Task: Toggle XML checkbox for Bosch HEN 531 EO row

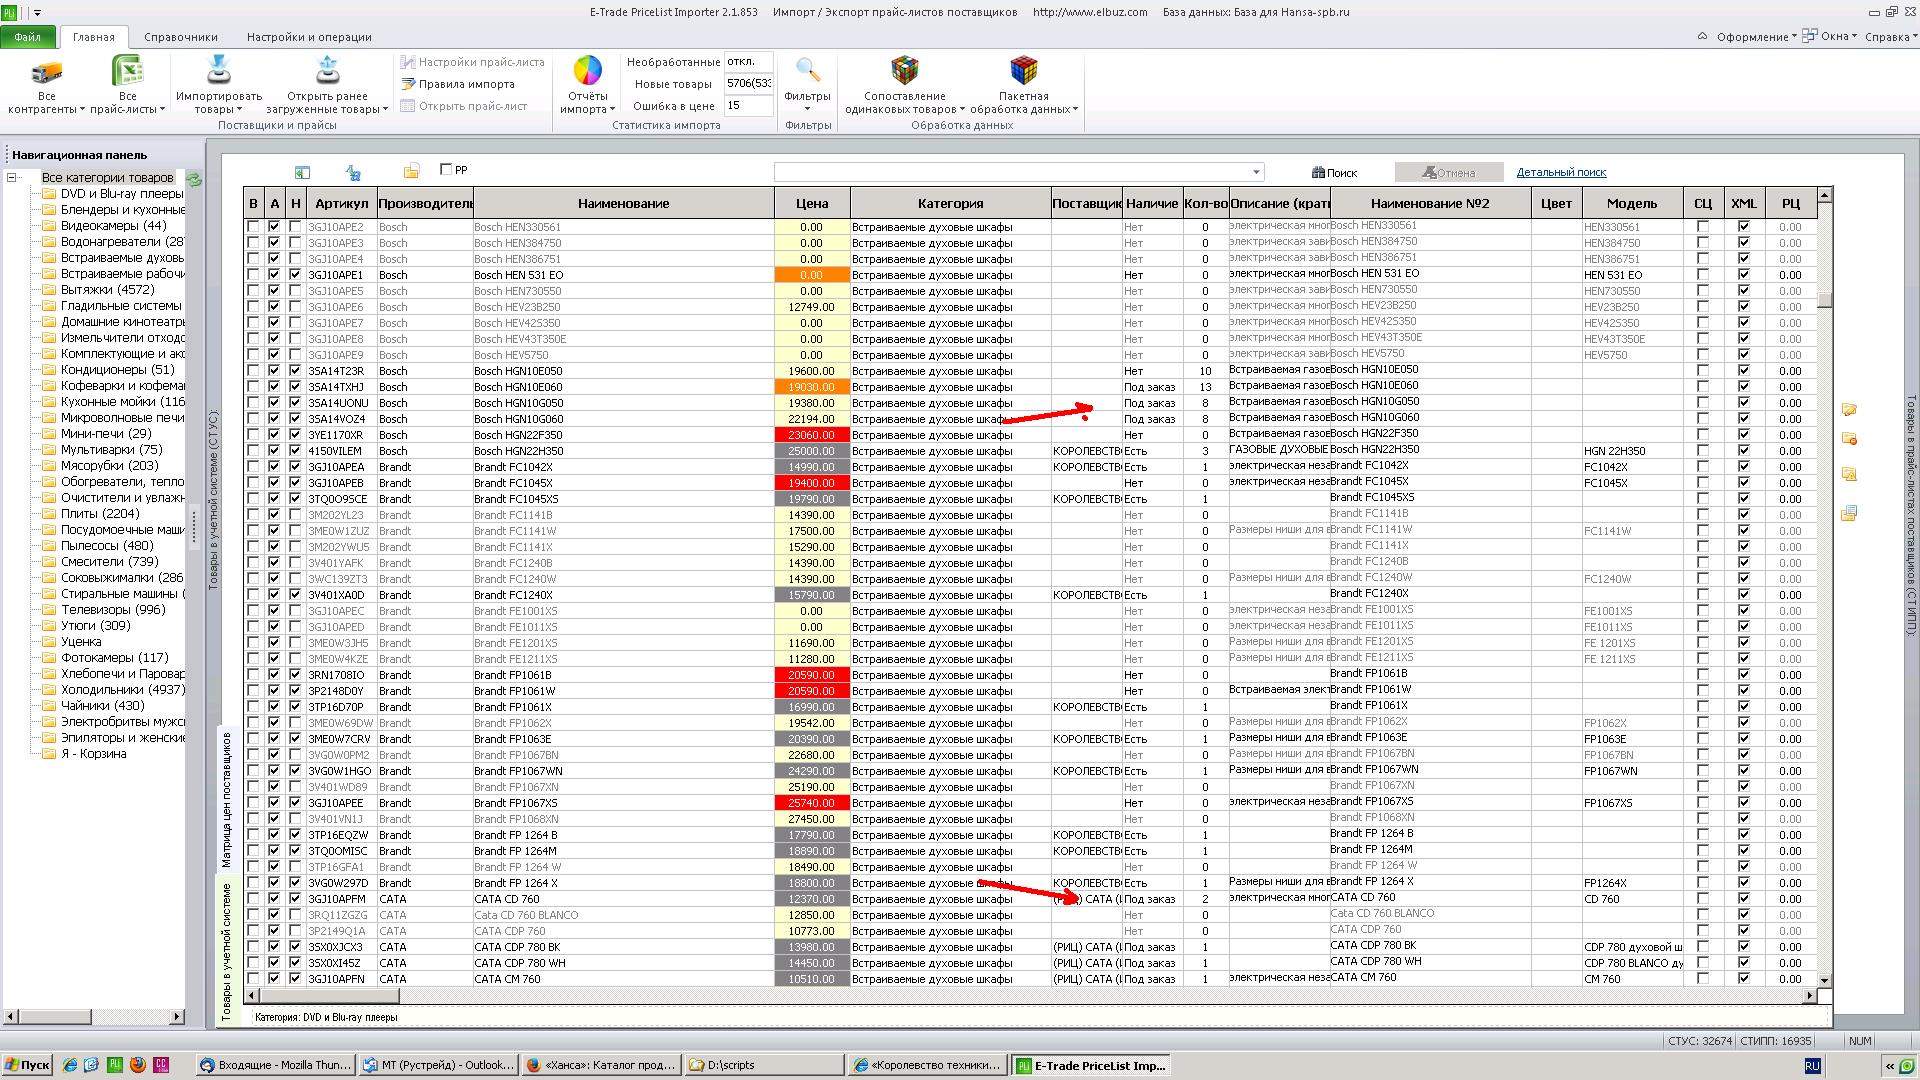Action: (1744, 275)
